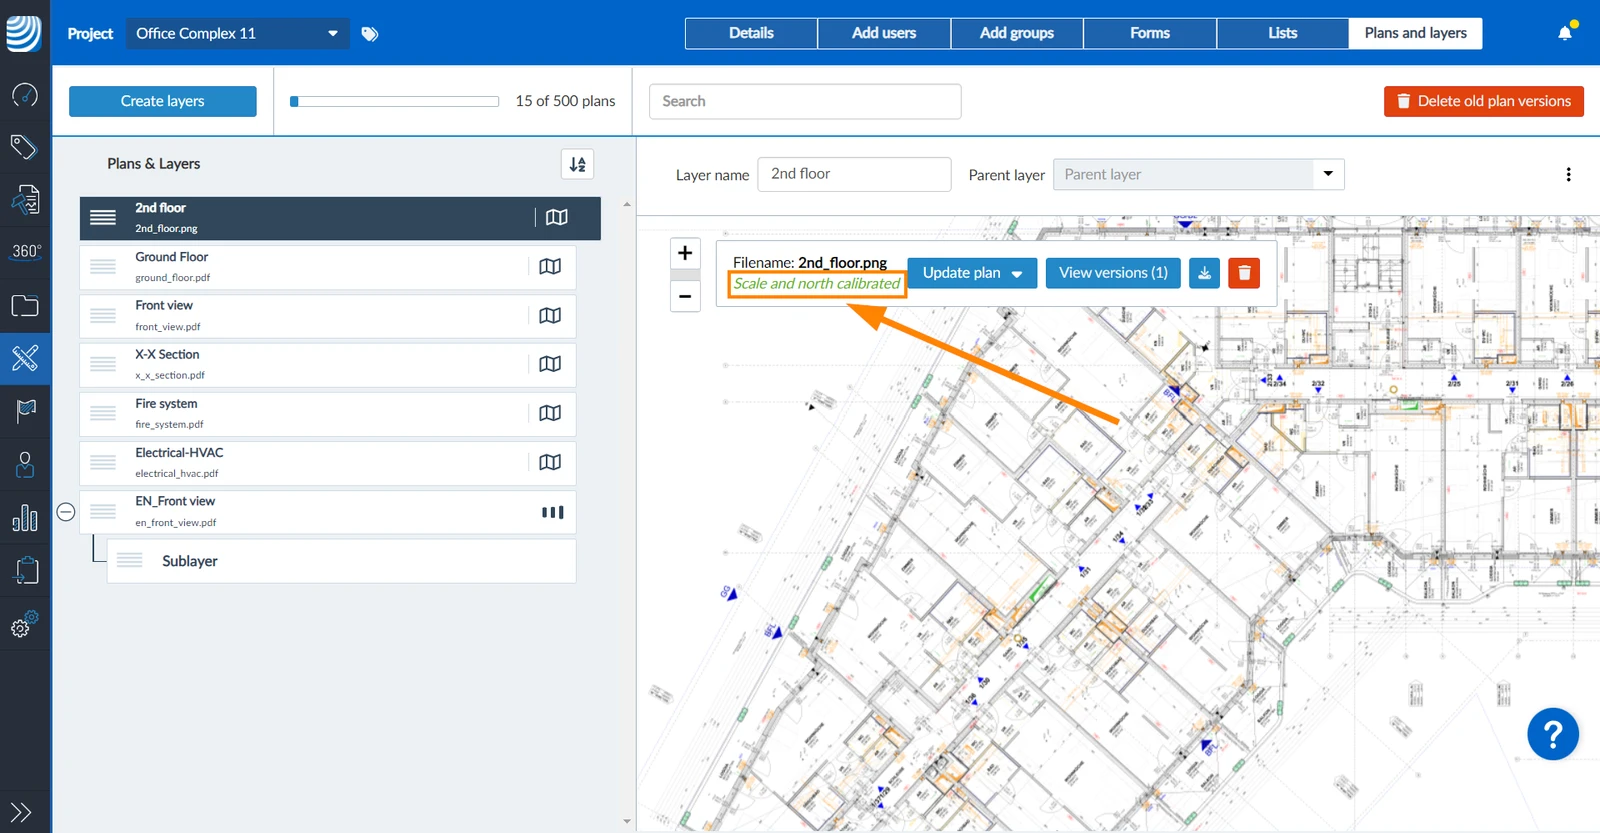Expand the Parent layer dropdown
This screenshot has width=1600, height=833.
click(1328, 174)
